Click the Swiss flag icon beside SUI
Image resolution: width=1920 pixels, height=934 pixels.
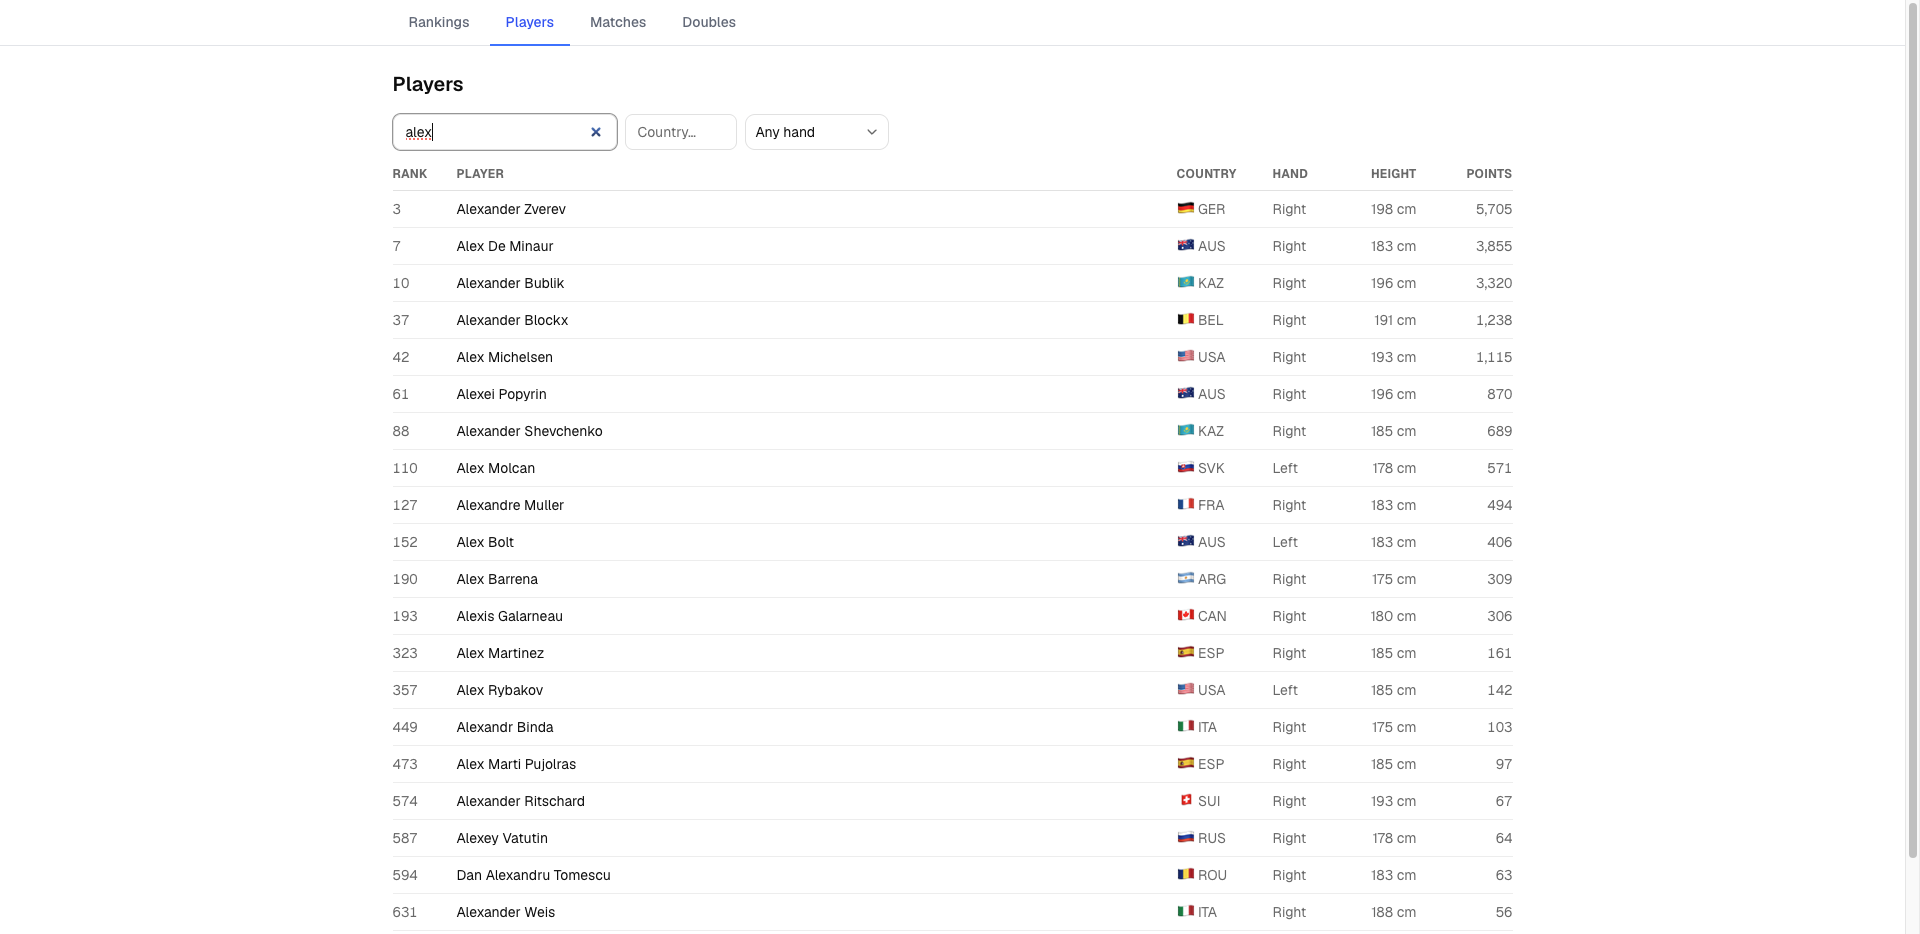(x=1185, y=800)
